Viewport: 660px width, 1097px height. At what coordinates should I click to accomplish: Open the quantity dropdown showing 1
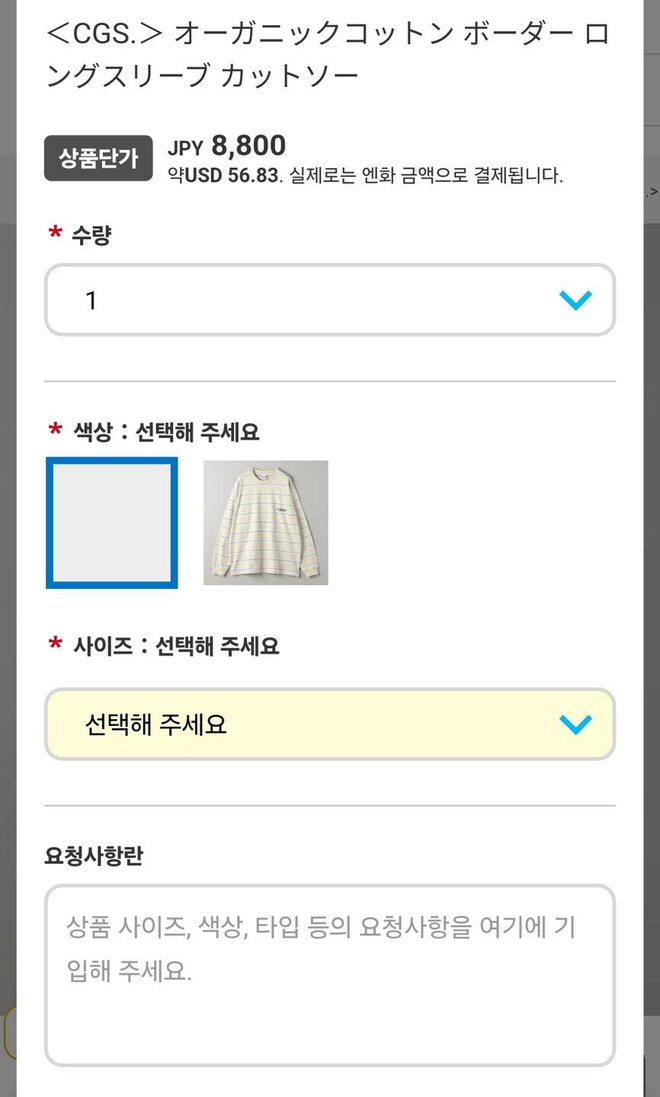(x=329, y=300)
